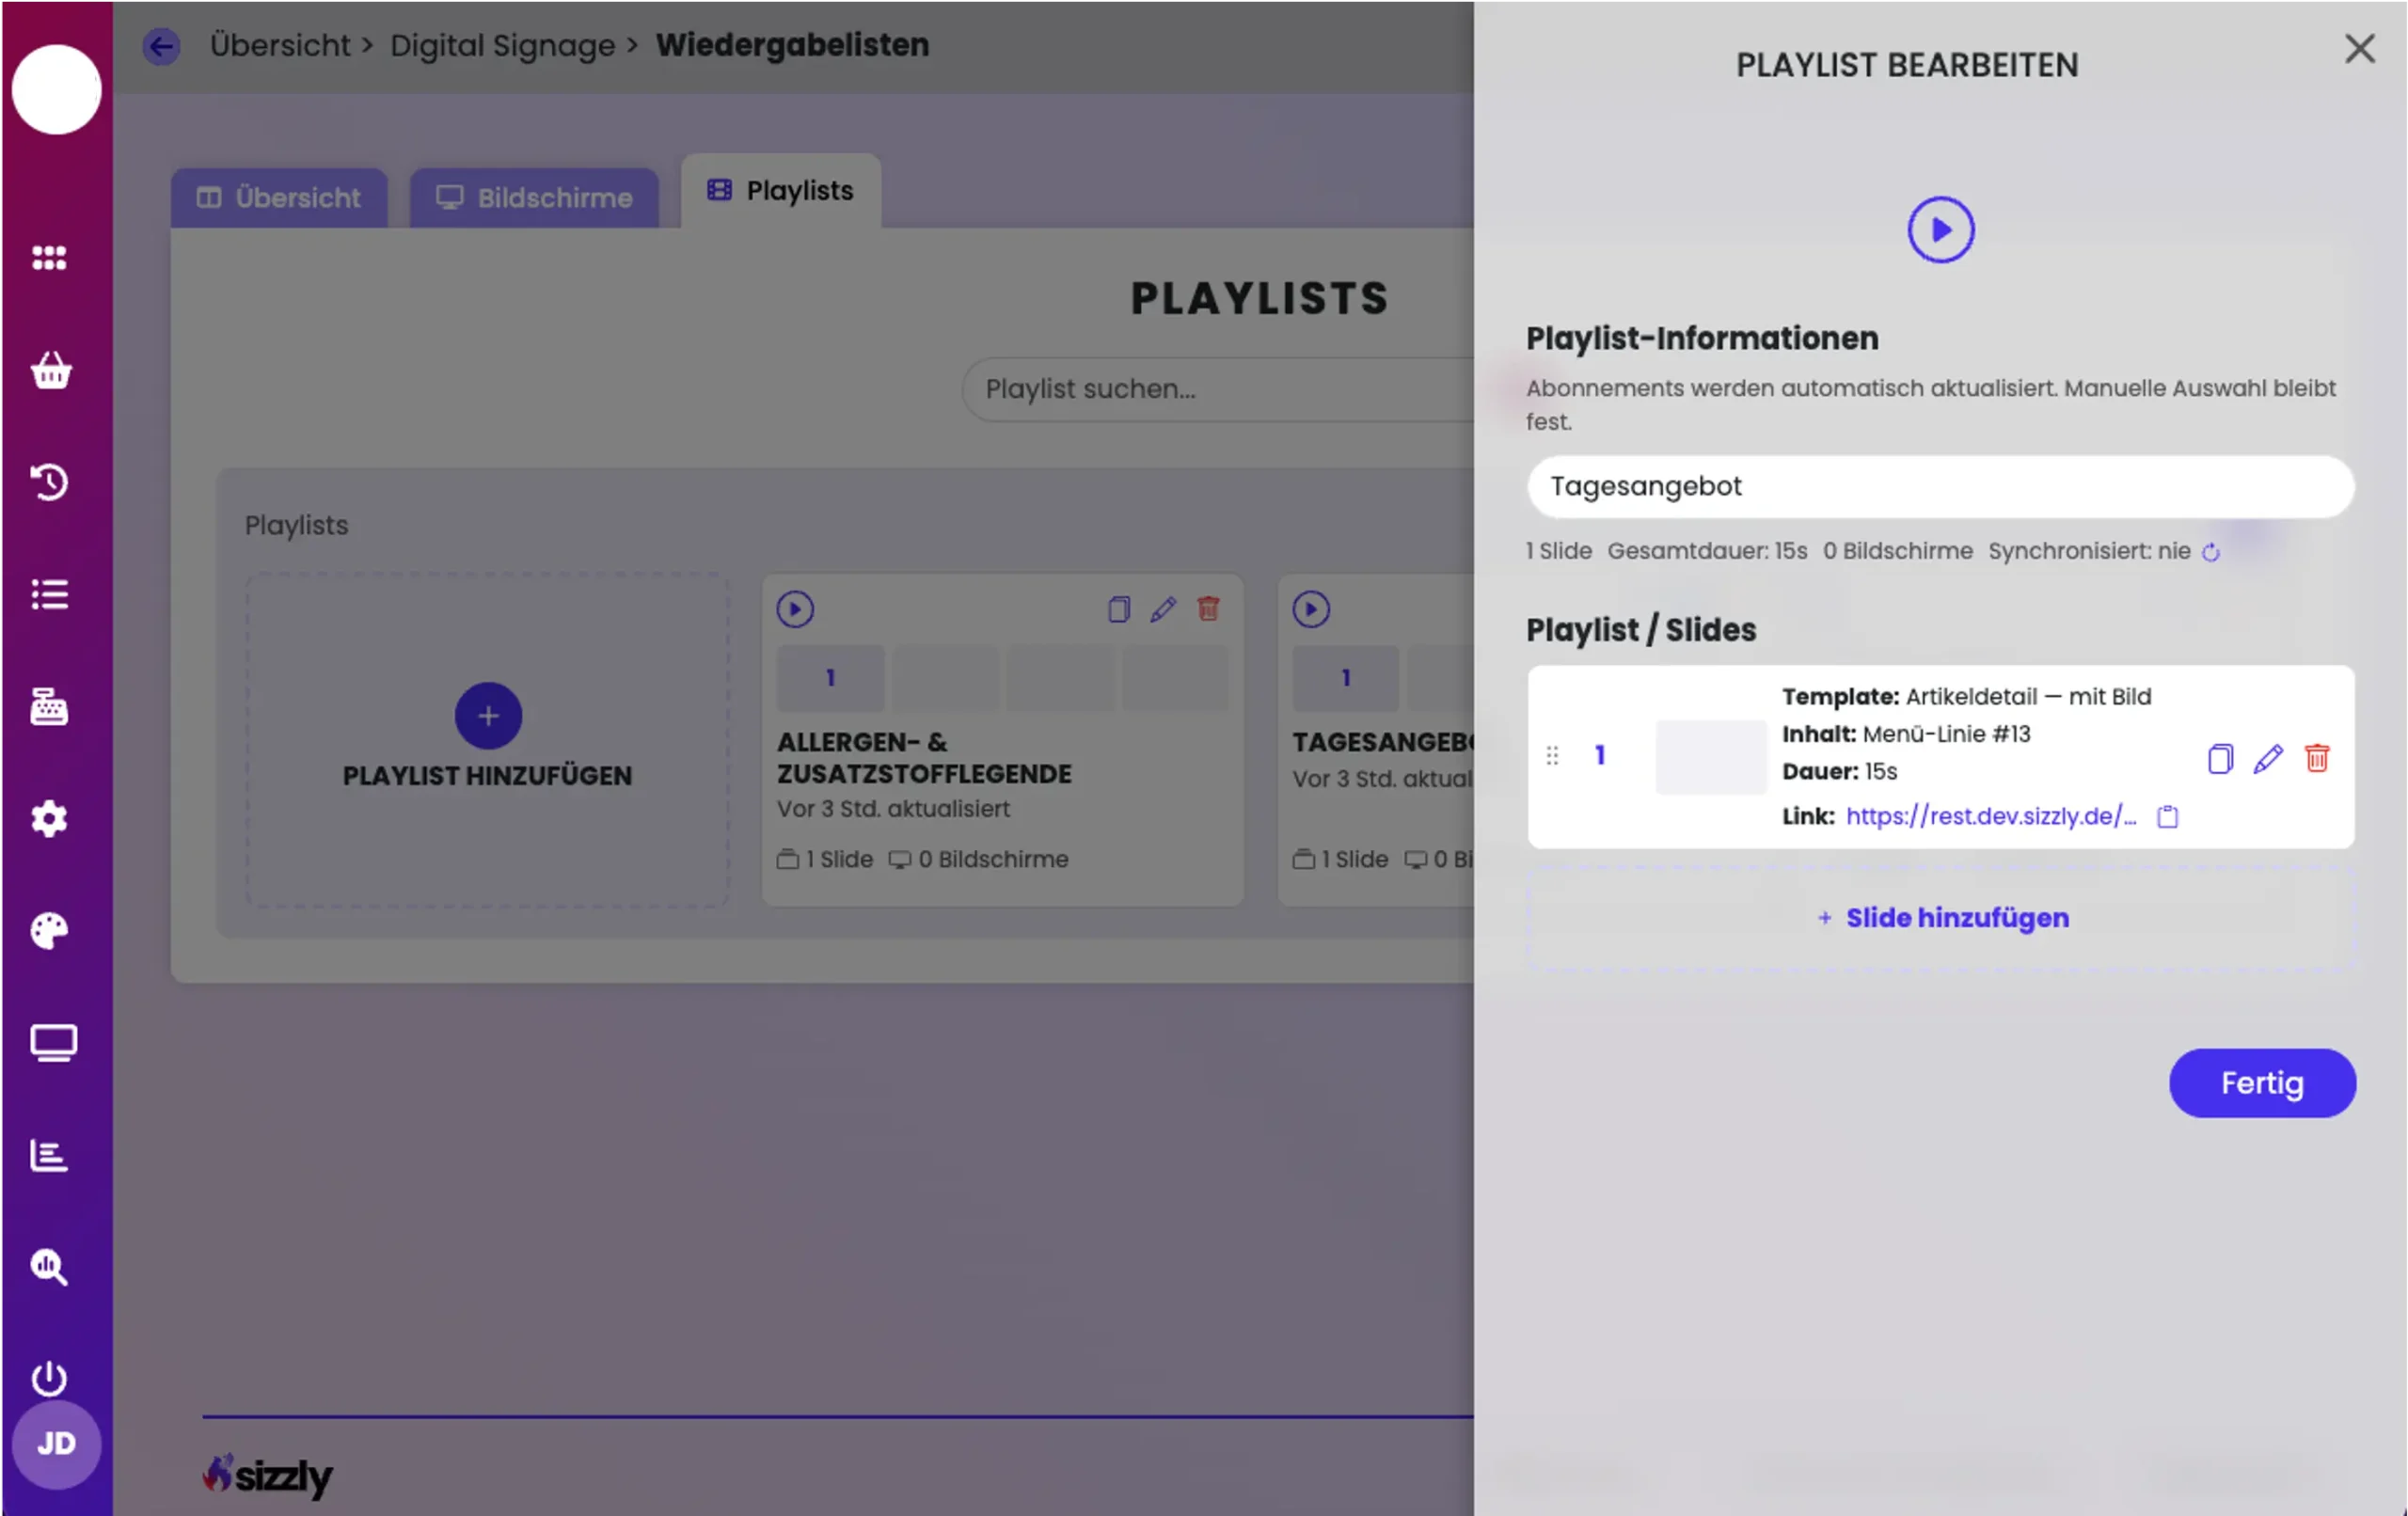Edit slide 1 with pencil icon
2408x1516 pixels.
pyautogui.click(x=2268, y=759)
